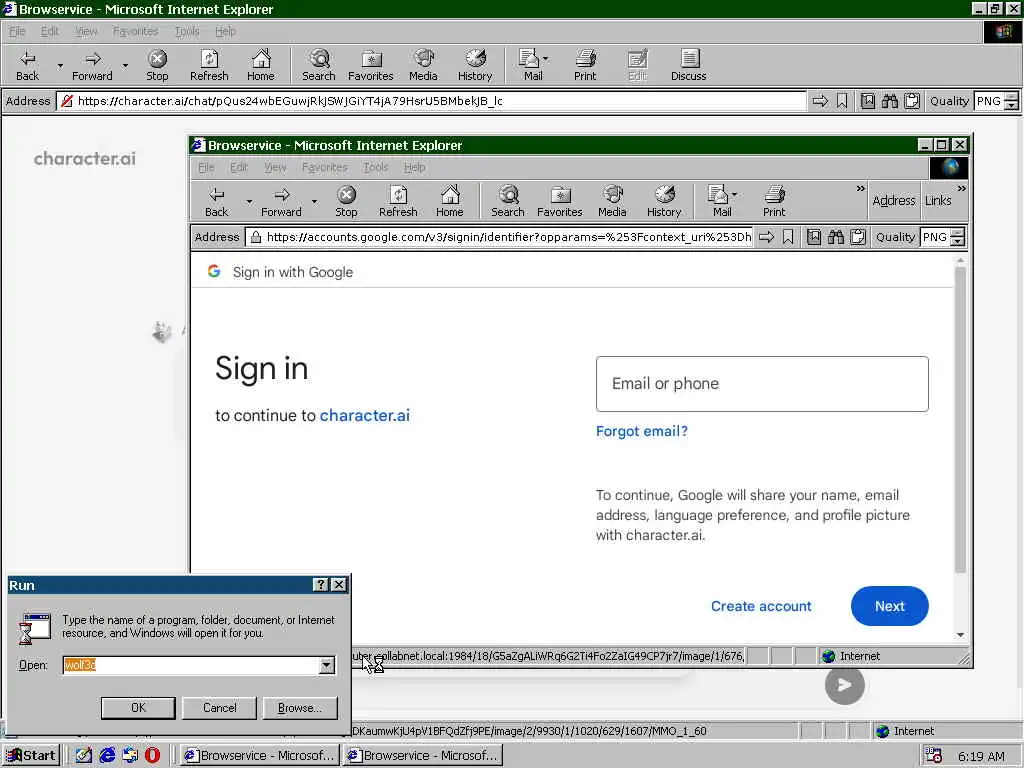This screenshot has width=1024, height=768.
Task: Adjust the inner Quality PNG spinner
Action: [957, 237]
